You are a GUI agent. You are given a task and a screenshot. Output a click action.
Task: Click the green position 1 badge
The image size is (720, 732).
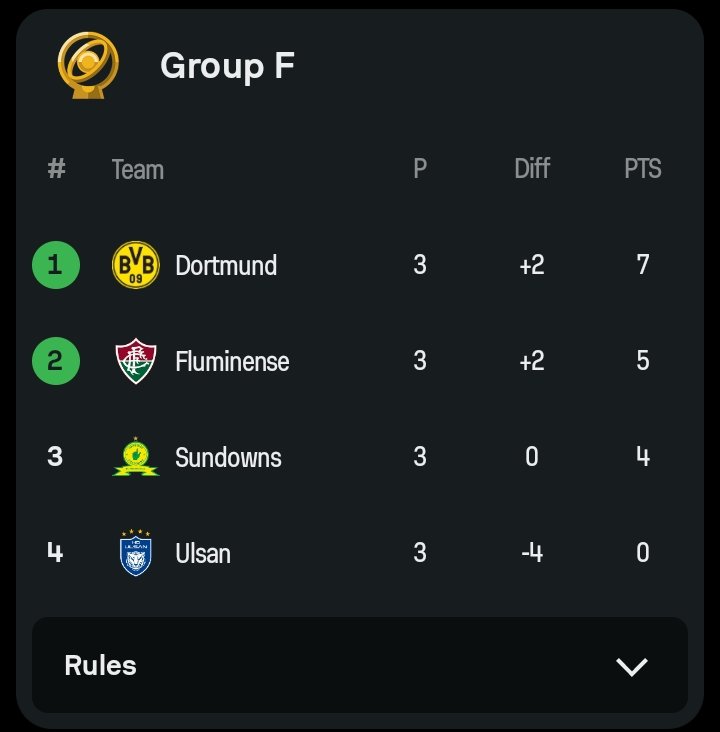point(56,265)
